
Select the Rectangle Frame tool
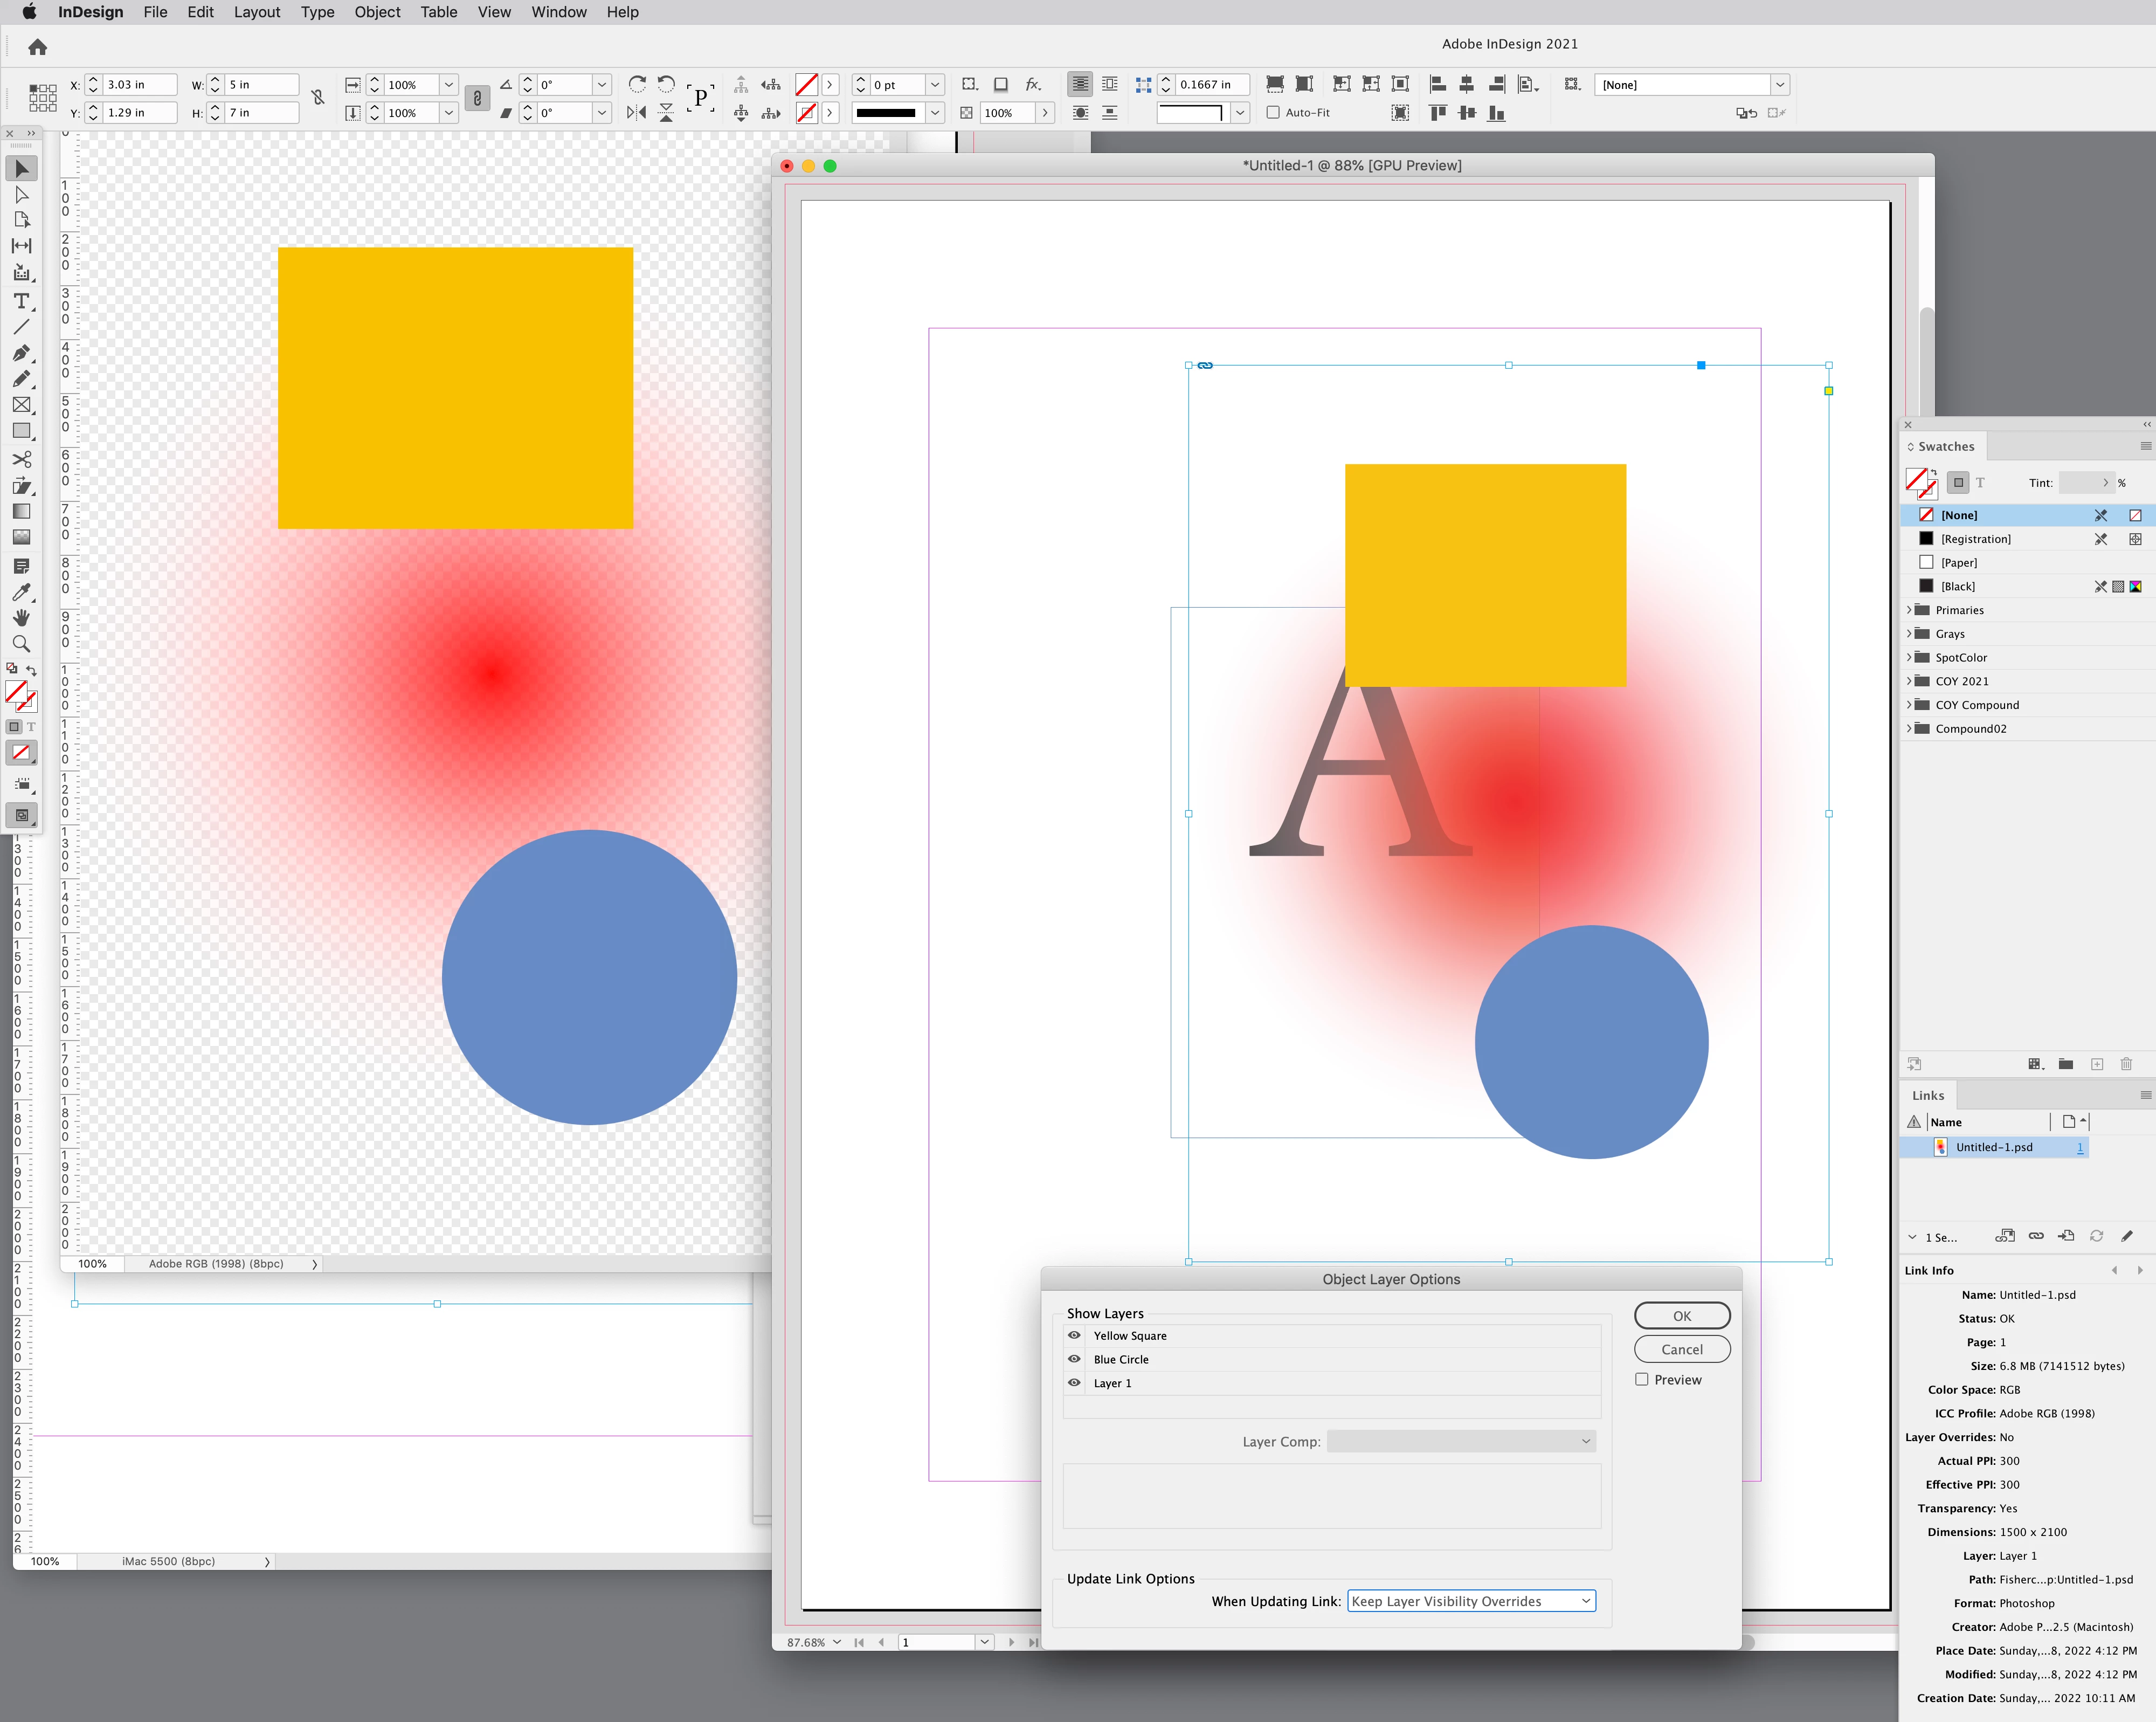[x=21, y=405]
